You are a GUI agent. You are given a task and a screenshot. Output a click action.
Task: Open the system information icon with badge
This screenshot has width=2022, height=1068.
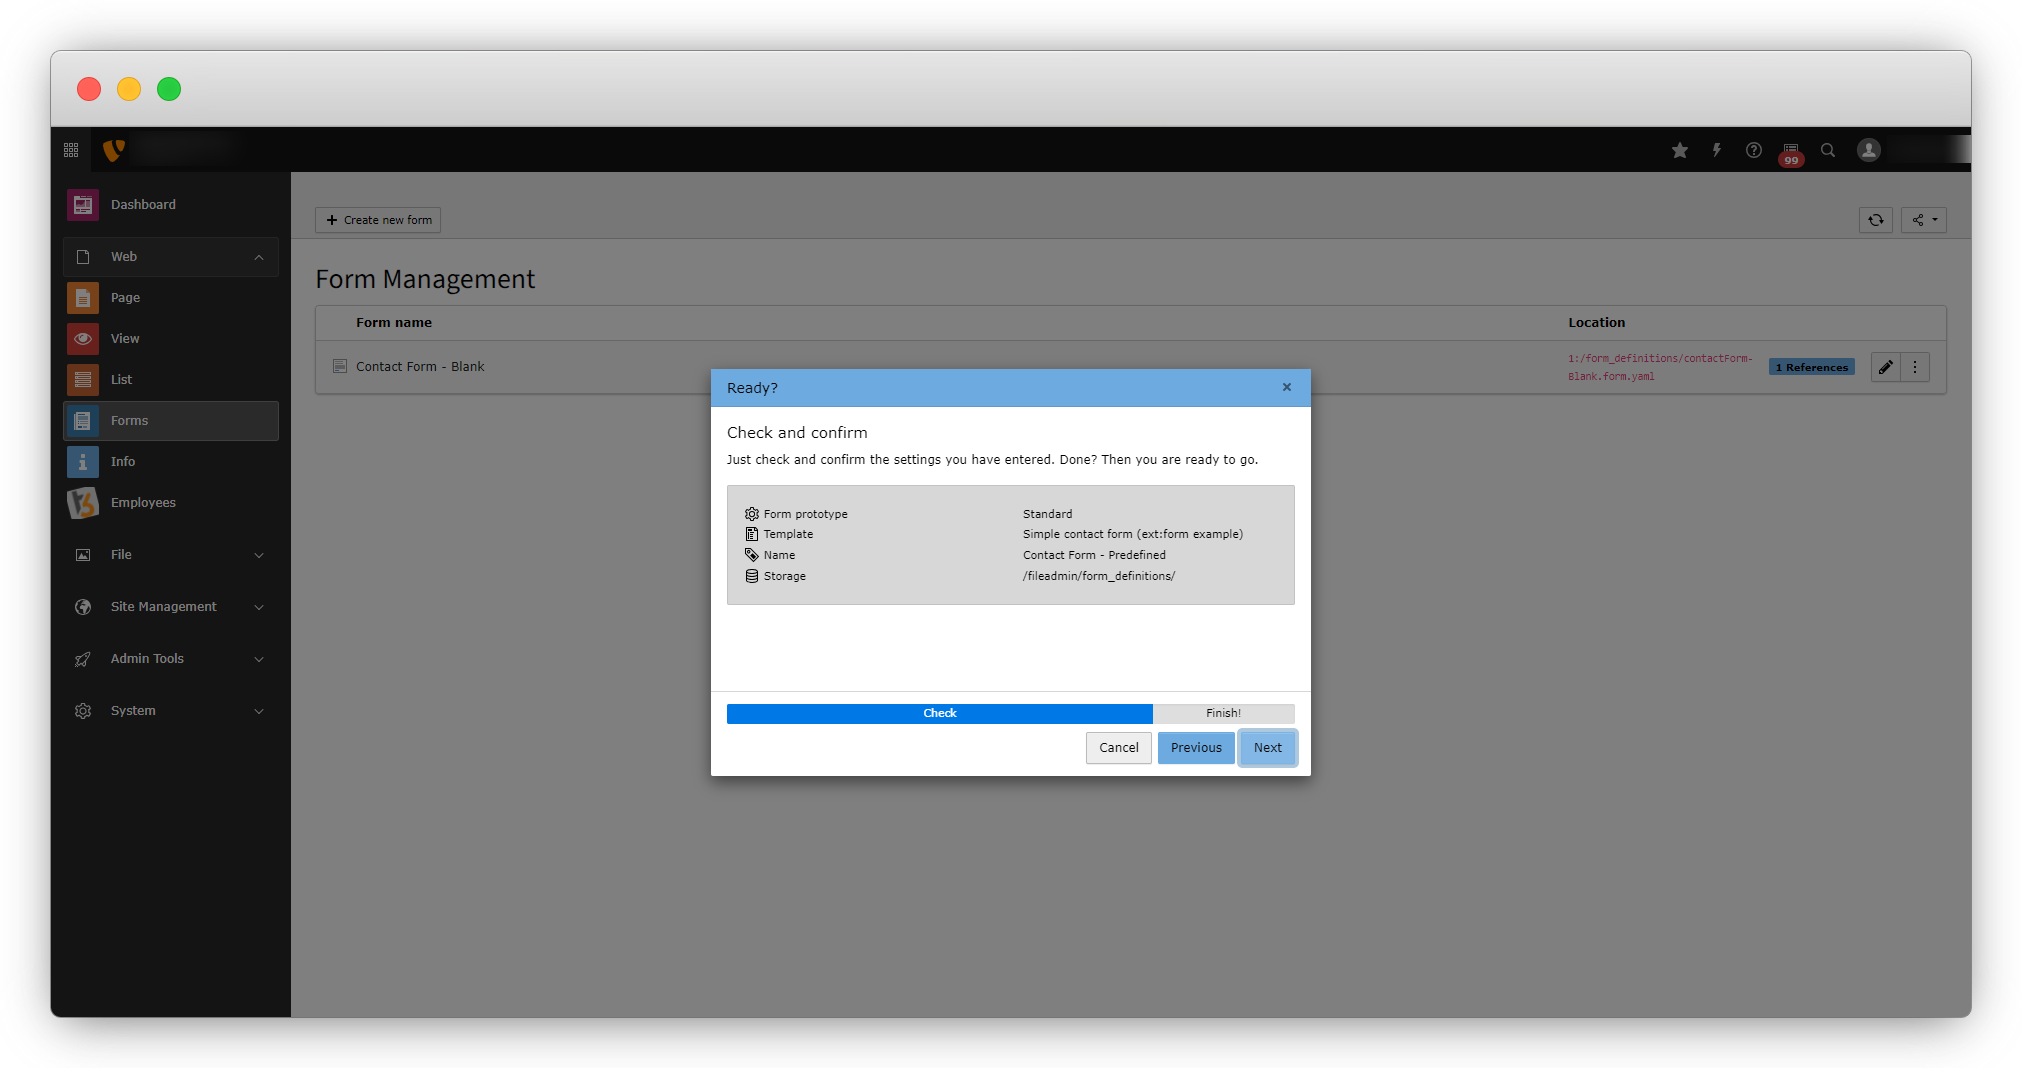[x=1791, y=151]
